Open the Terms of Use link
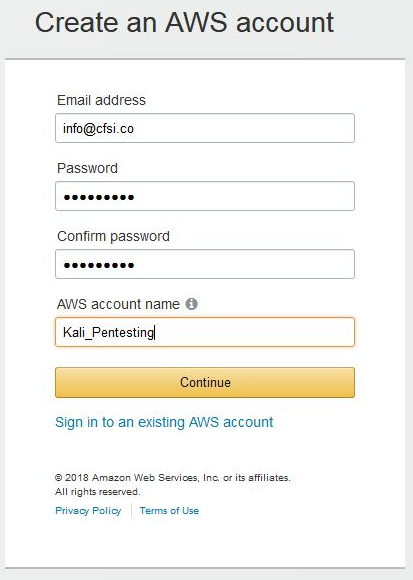 pos(169,511)
